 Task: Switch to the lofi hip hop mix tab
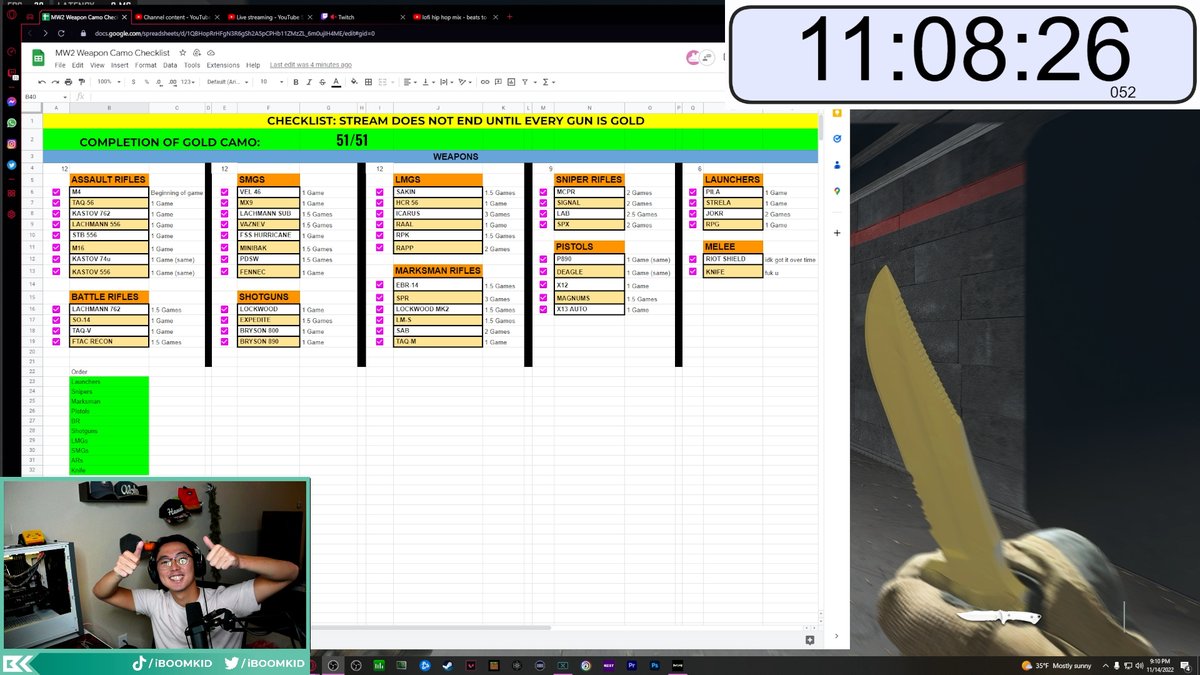[x=455, y=18]
